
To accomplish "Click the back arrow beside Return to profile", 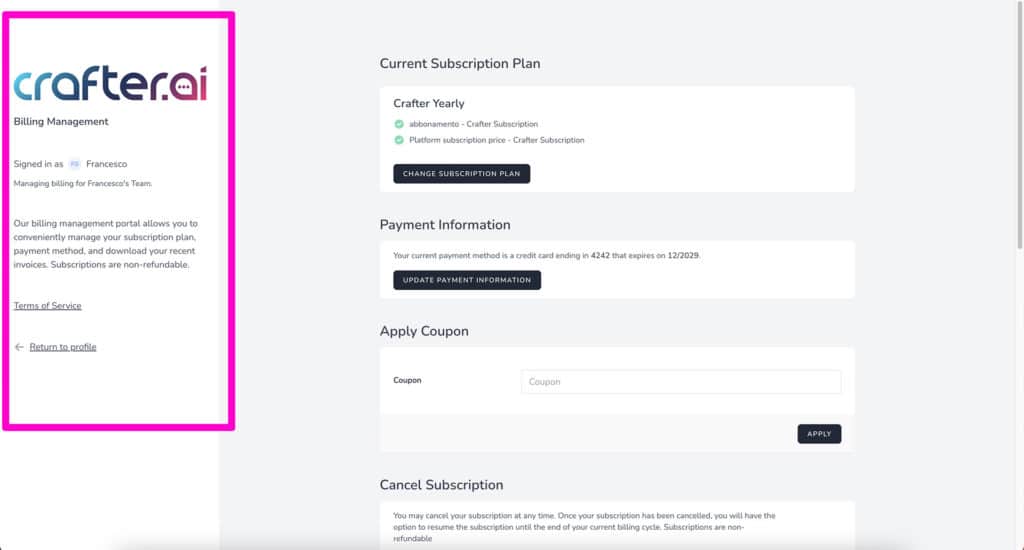I will click(x=19, y=347).
